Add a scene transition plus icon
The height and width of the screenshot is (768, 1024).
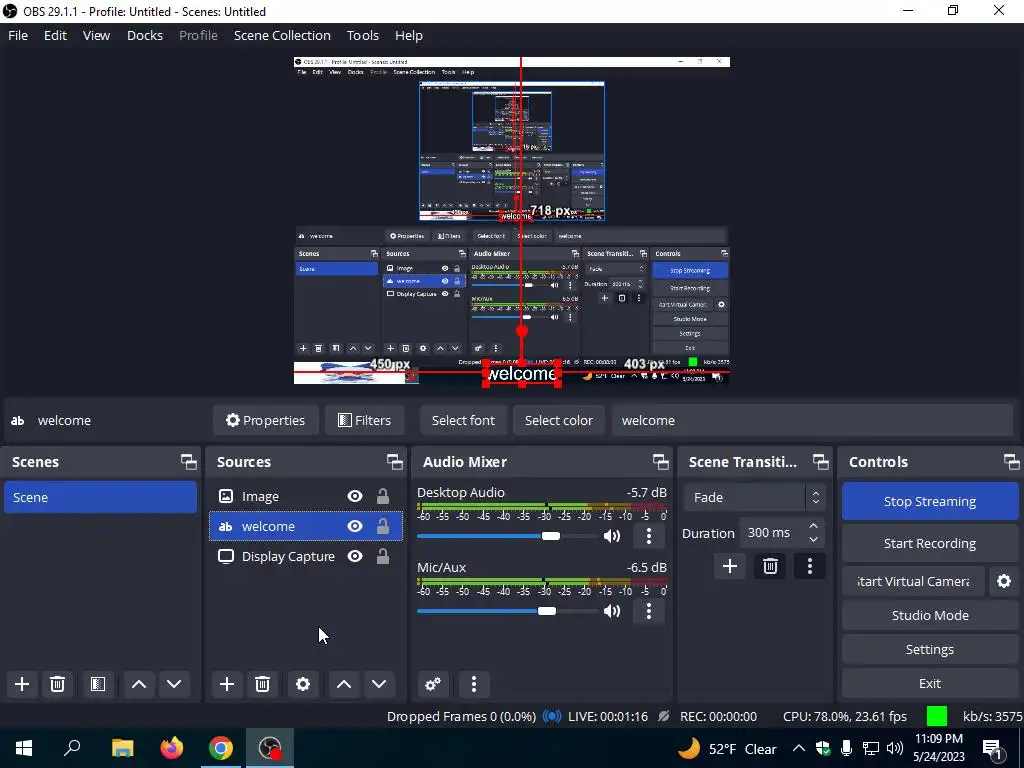(729, 566)
